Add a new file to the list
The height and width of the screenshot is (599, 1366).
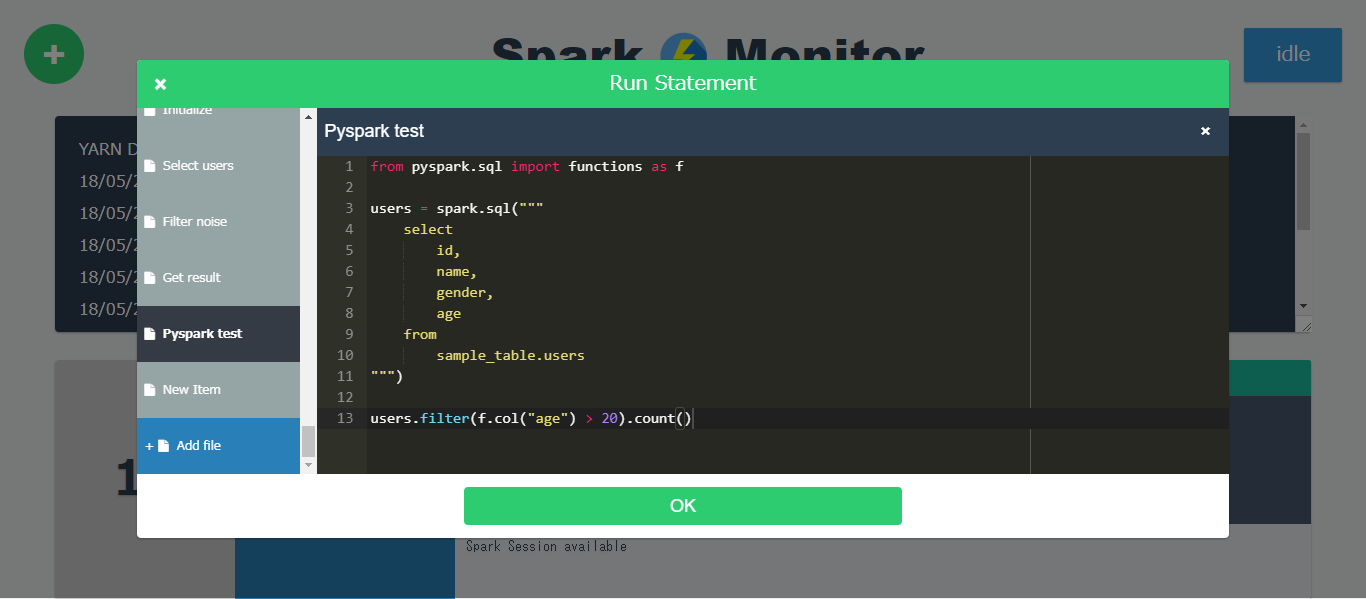click(218, 446)
